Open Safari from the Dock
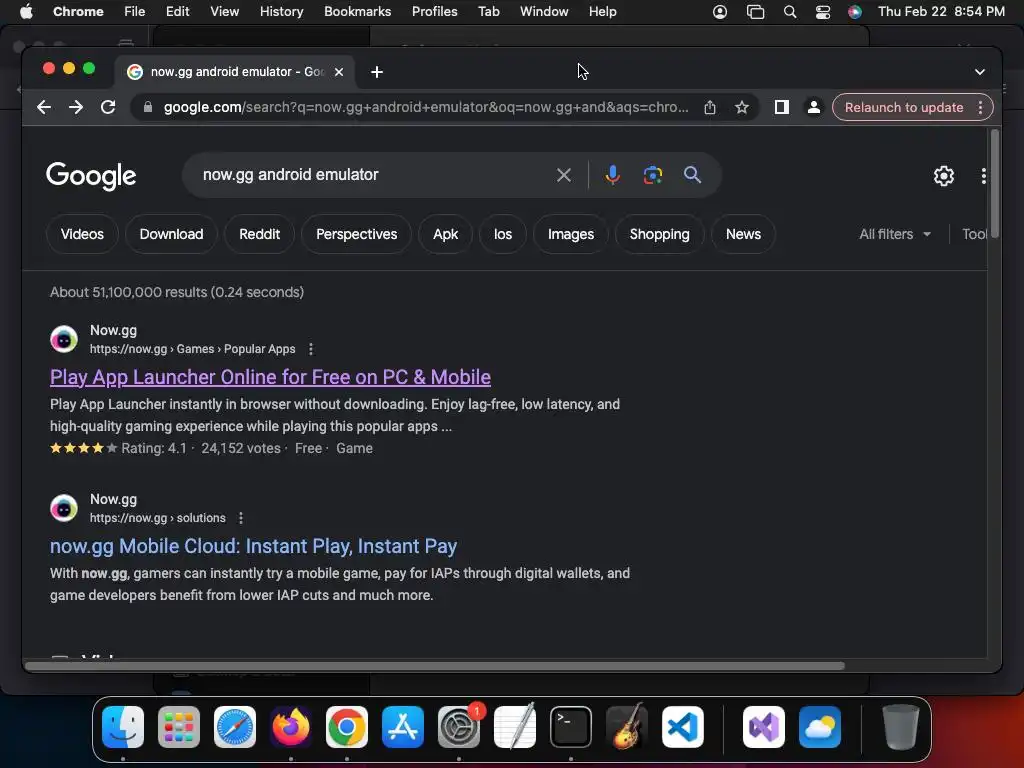Viewport: 1024px width, 768px height. (235, 727)
